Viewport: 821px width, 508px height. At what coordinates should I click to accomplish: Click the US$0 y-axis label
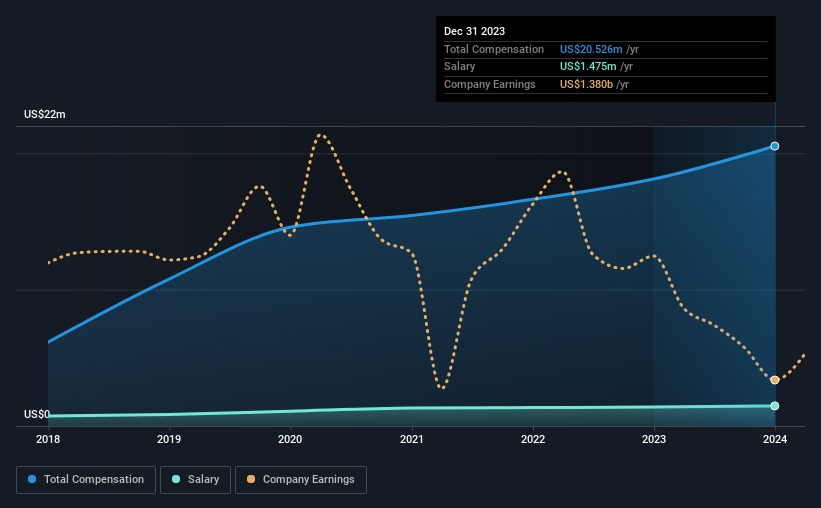pyautogui.click(x=37, y=414)
